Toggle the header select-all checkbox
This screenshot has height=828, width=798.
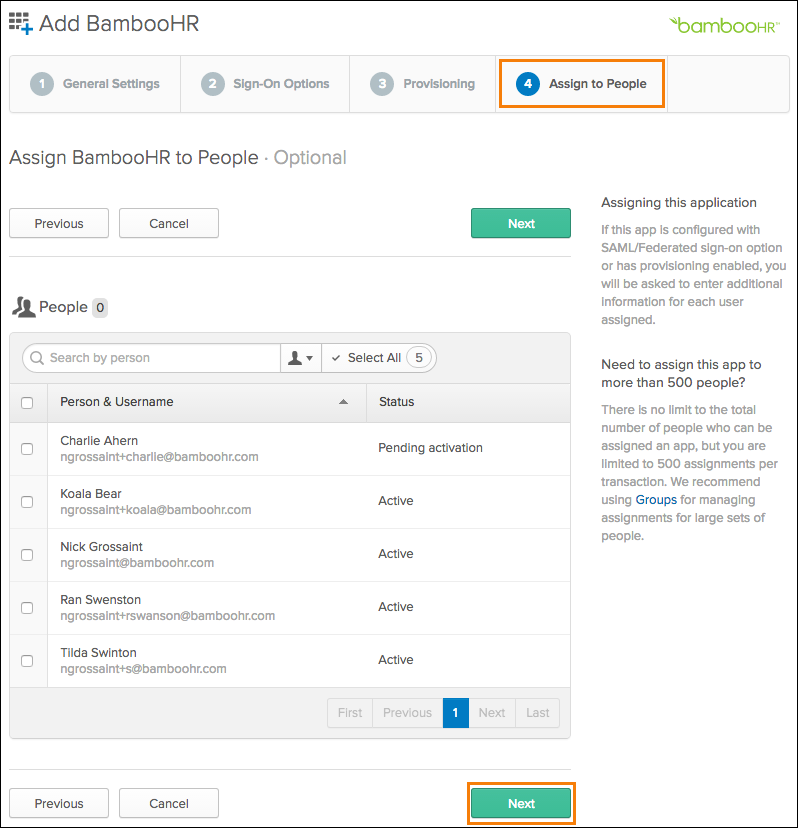[x=27, y=403]
